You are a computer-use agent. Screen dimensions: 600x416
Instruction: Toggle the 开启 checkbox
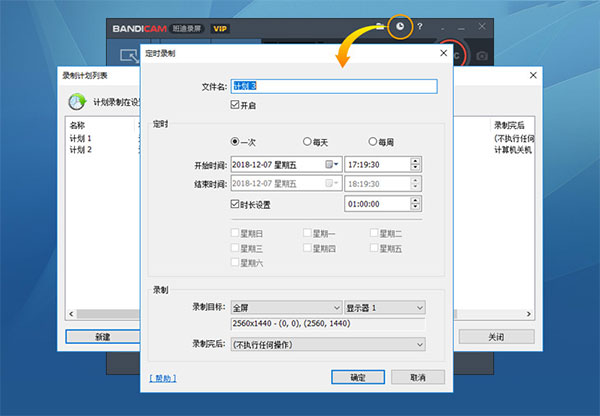(235, 104)
